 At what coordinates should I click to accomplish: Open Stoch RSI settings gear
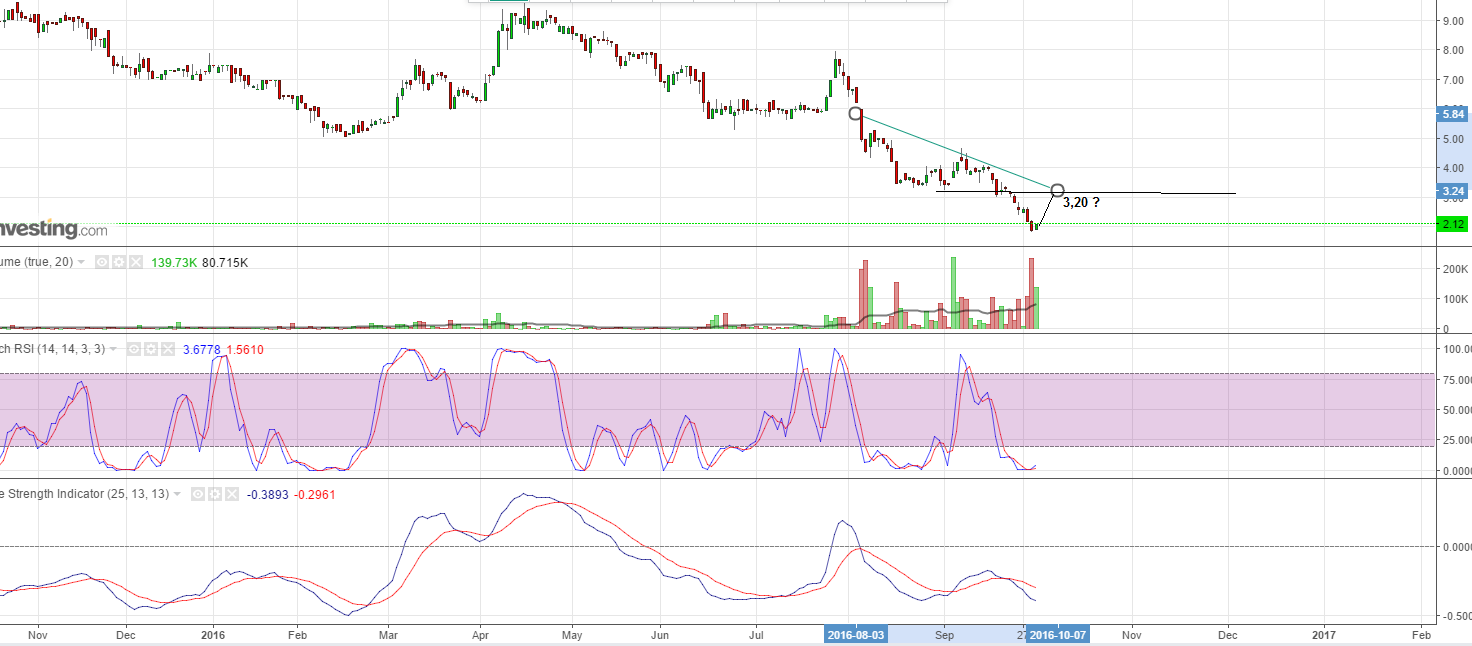149,349
